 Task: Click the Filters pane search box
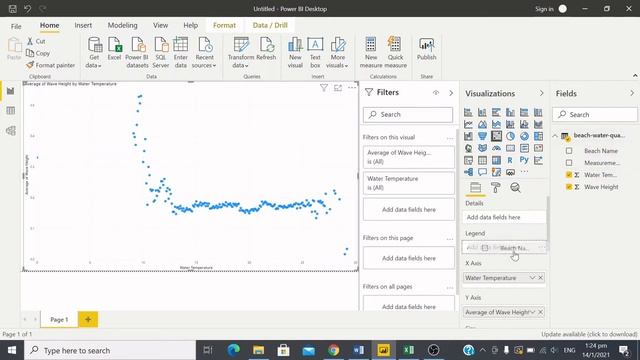tap(408, 115)
